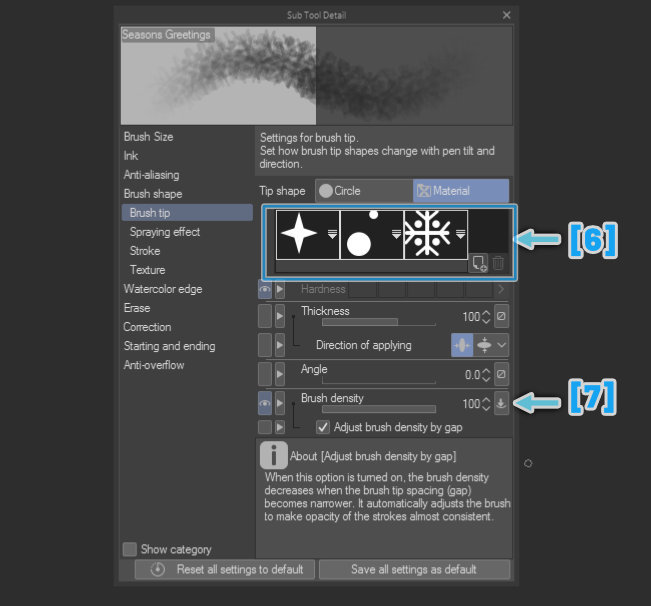Screen dimensions: 651x606
Task: Toggle the Hardness eye visibility icon
Action: (265, 289)
